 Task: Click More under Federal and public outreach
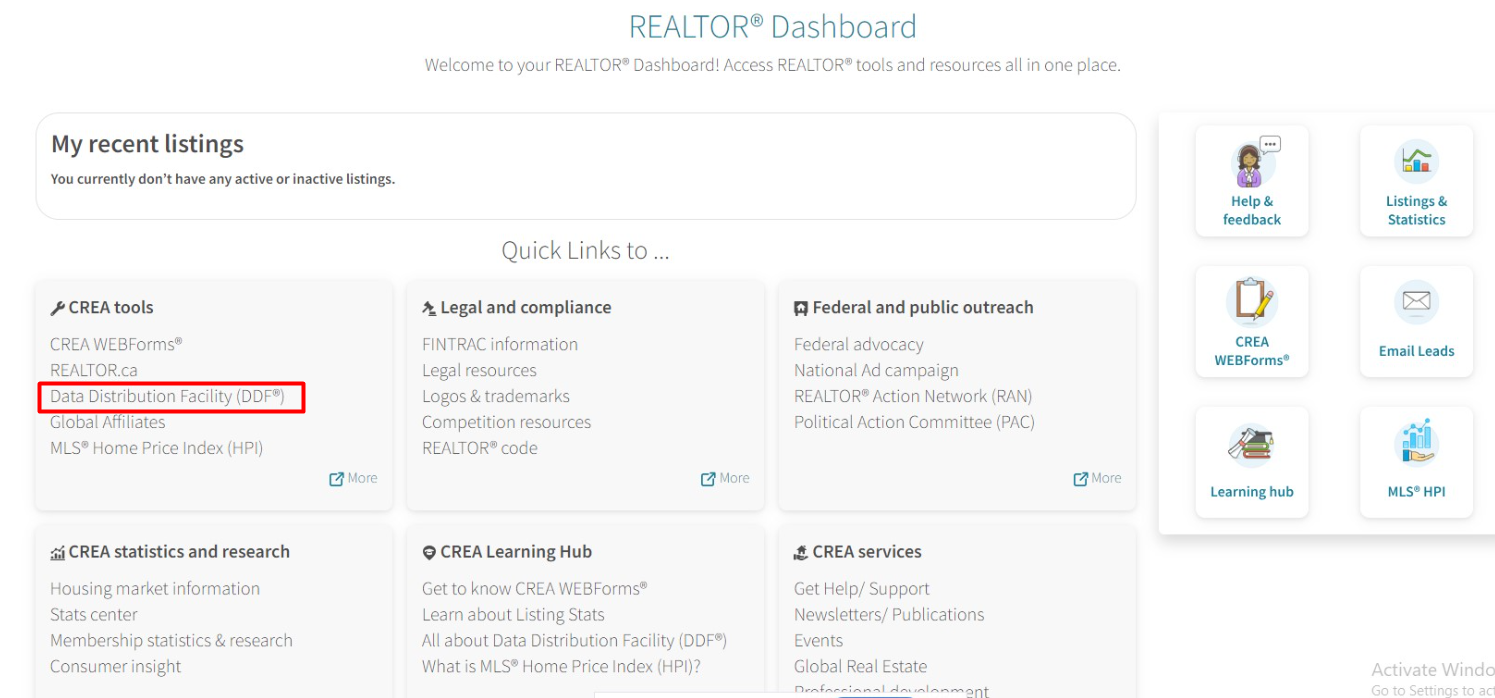tap(1097, 478)
